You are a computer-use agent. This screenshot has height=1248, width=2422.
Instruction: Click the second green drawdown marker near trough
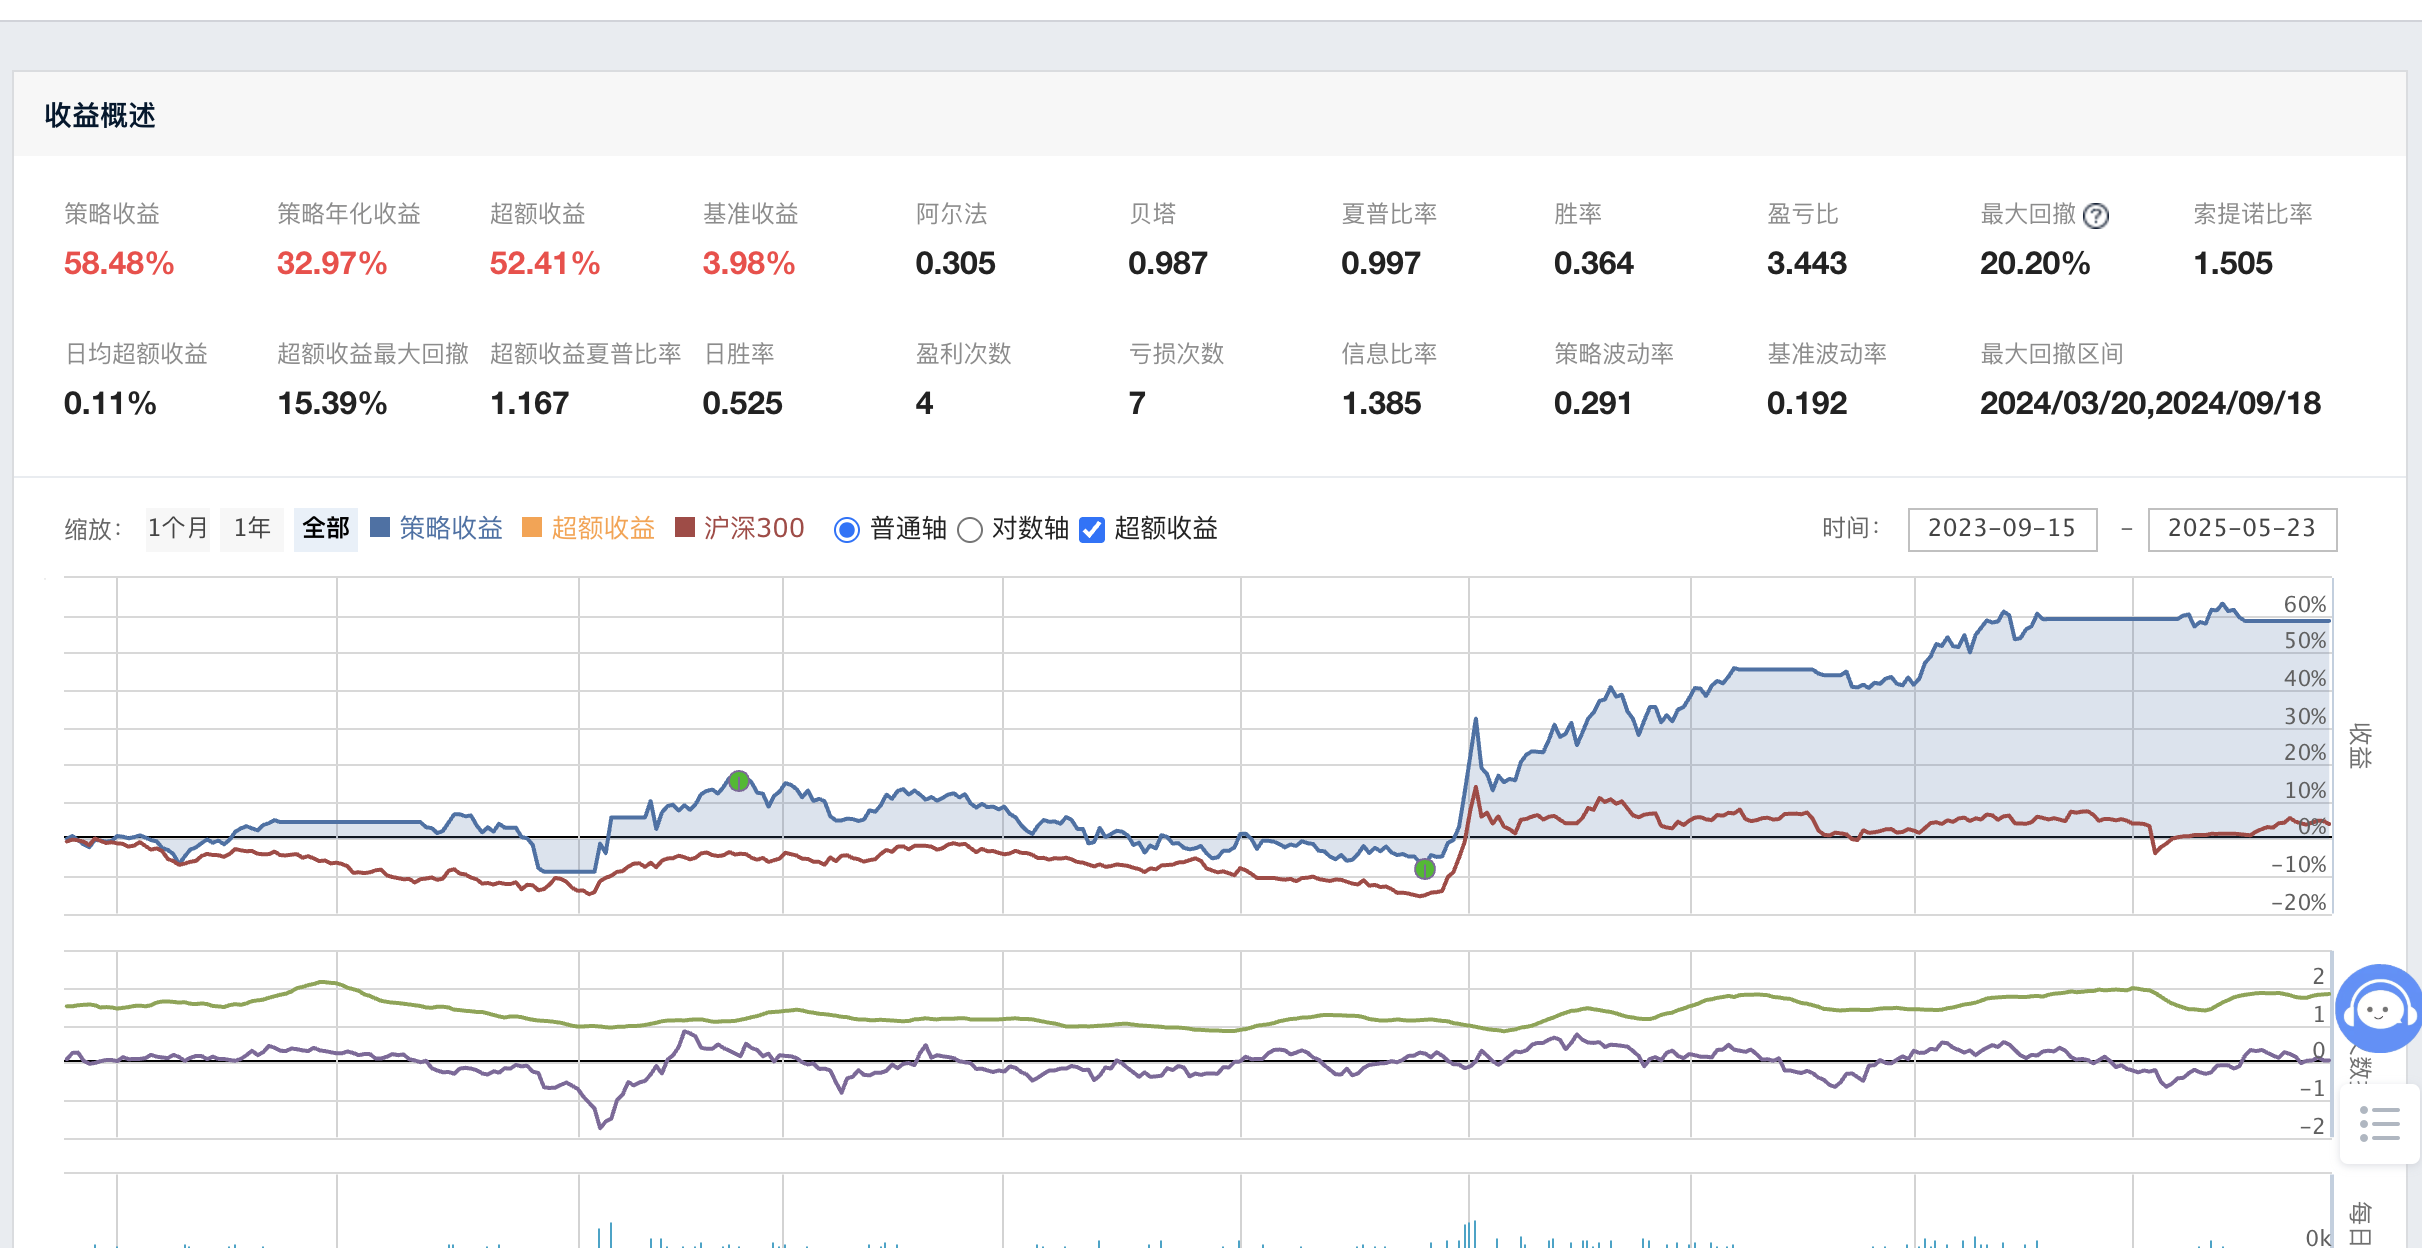(x=1425, y=868)
